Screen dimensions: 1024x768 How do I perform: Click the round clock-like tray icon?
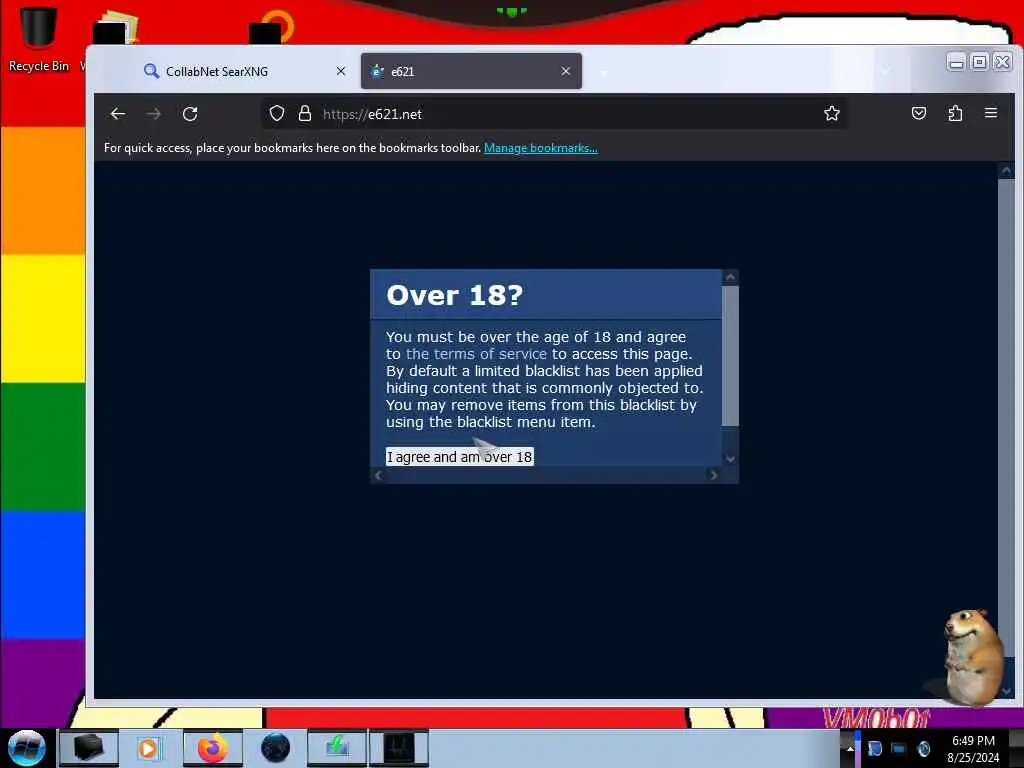point(923,748)
